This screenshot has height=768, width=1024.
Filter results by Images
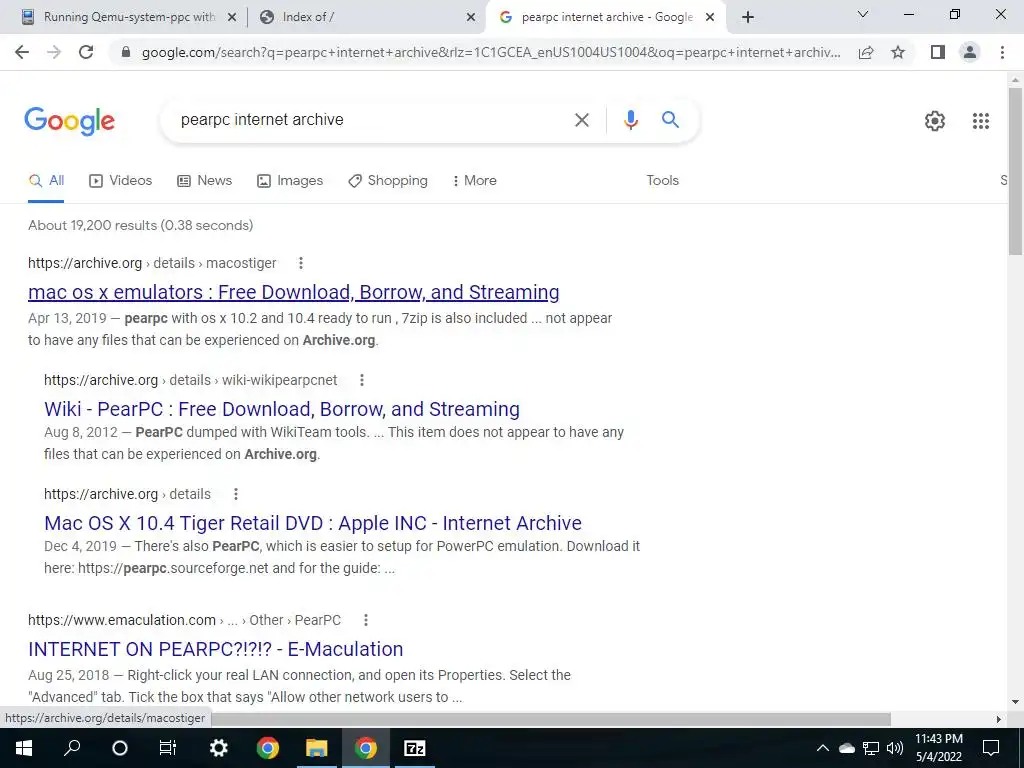[x=290, y=181]
